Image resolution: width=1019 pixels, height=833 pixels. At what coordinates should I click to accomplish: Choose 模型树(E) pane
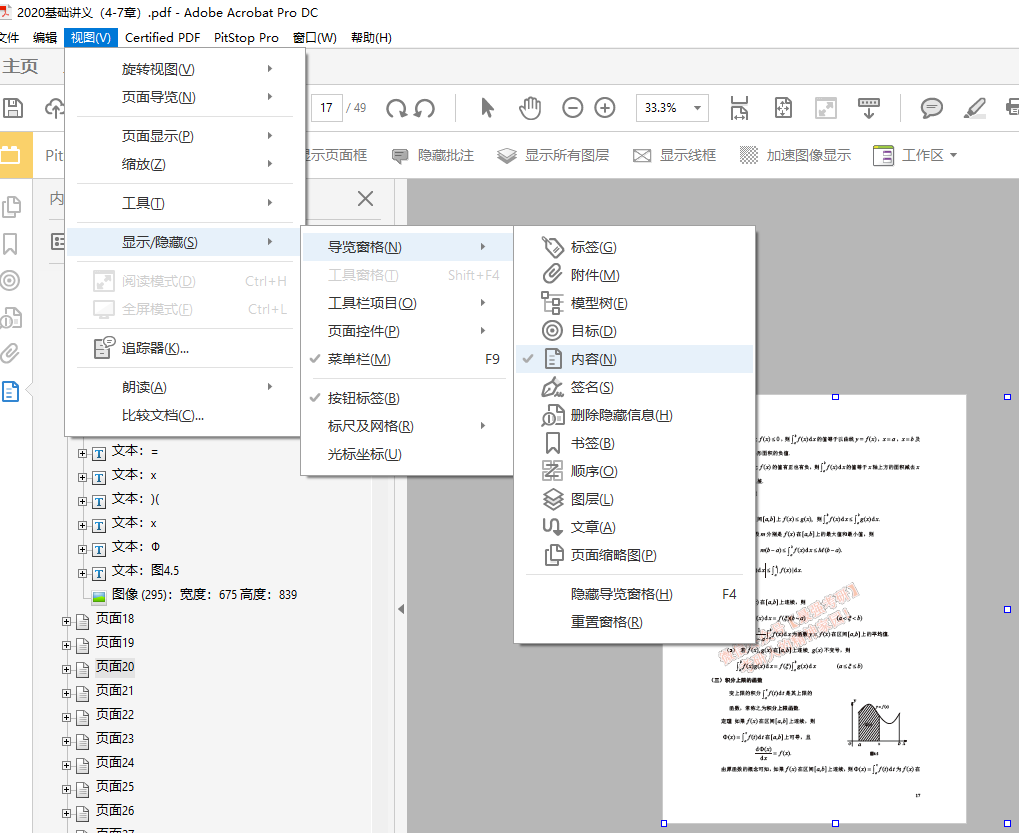[635, 303]
